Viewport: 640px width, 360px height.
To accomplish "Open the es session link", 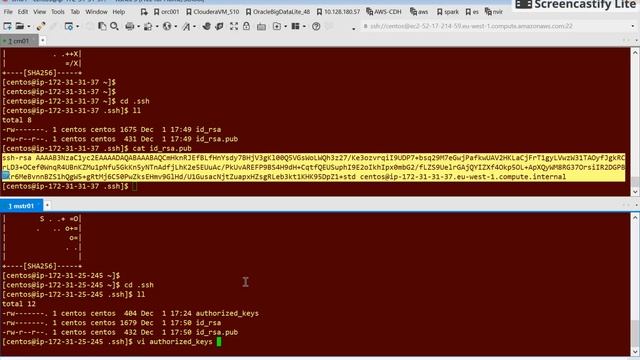I will coord(472,12).
